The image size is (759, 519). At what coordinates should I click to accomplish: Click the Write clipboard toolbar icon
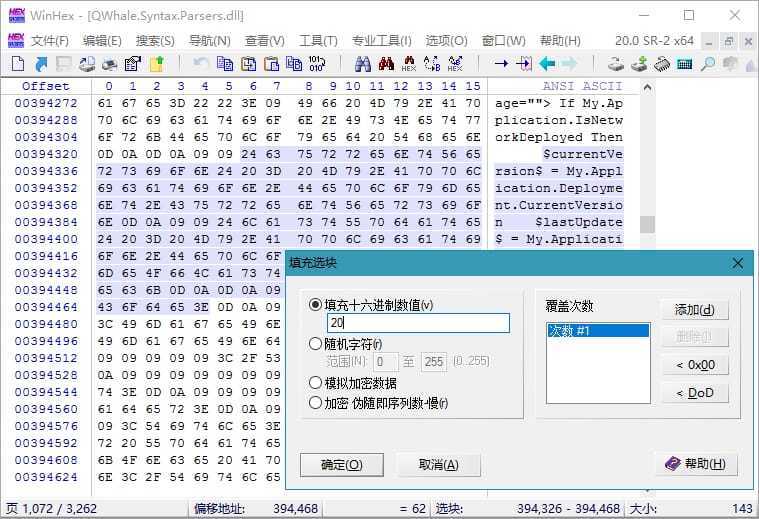tap(248, 63)
